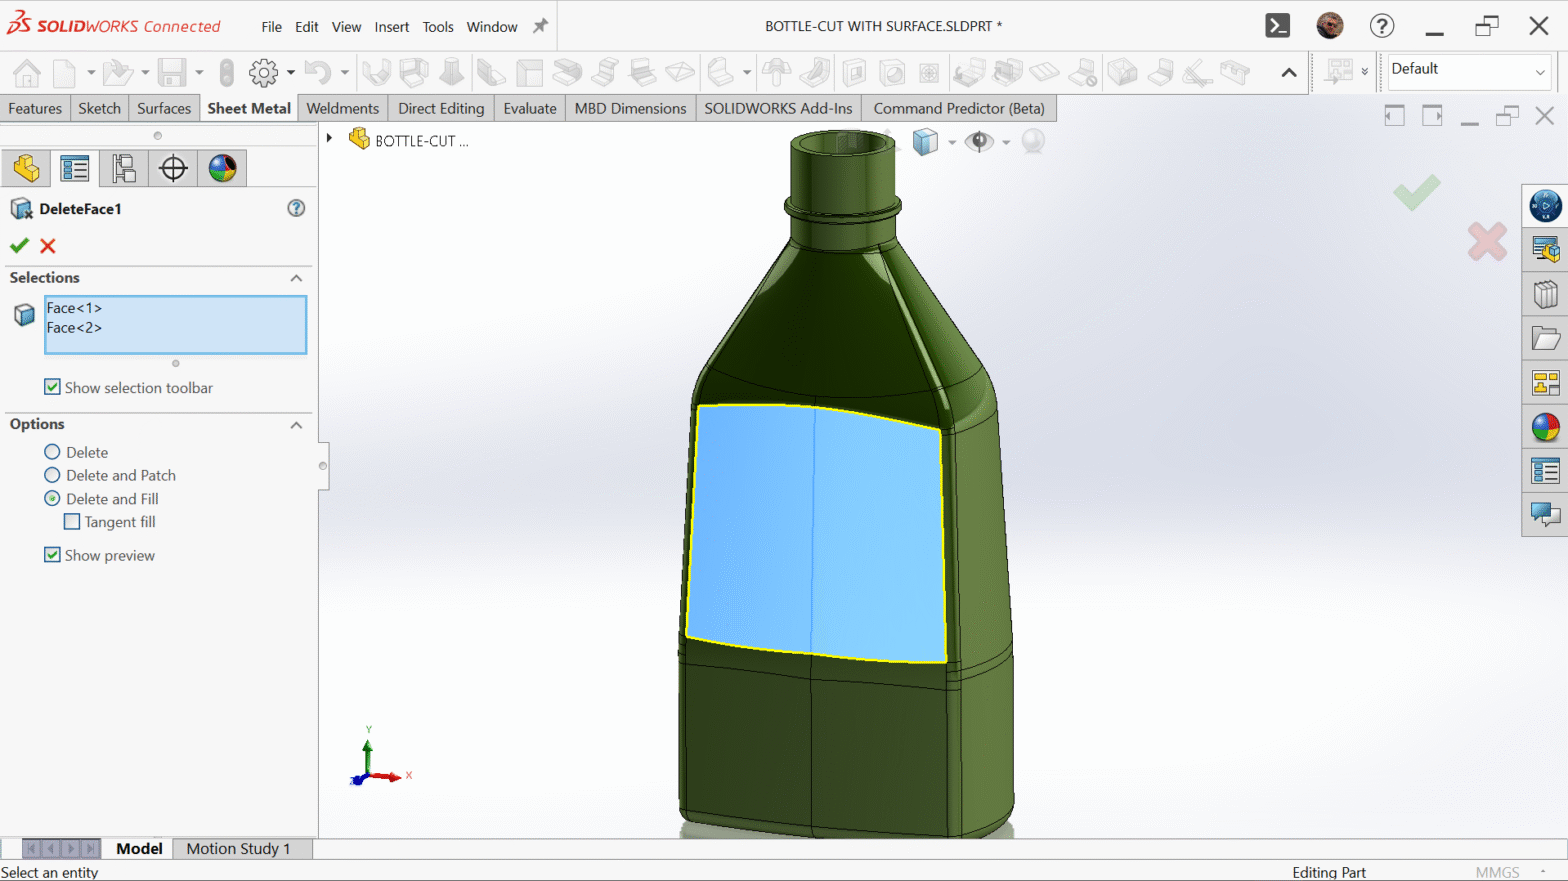Open the Appearances color ball in task pane
Screen dimensions: 1568x881
click(1545, 427)
